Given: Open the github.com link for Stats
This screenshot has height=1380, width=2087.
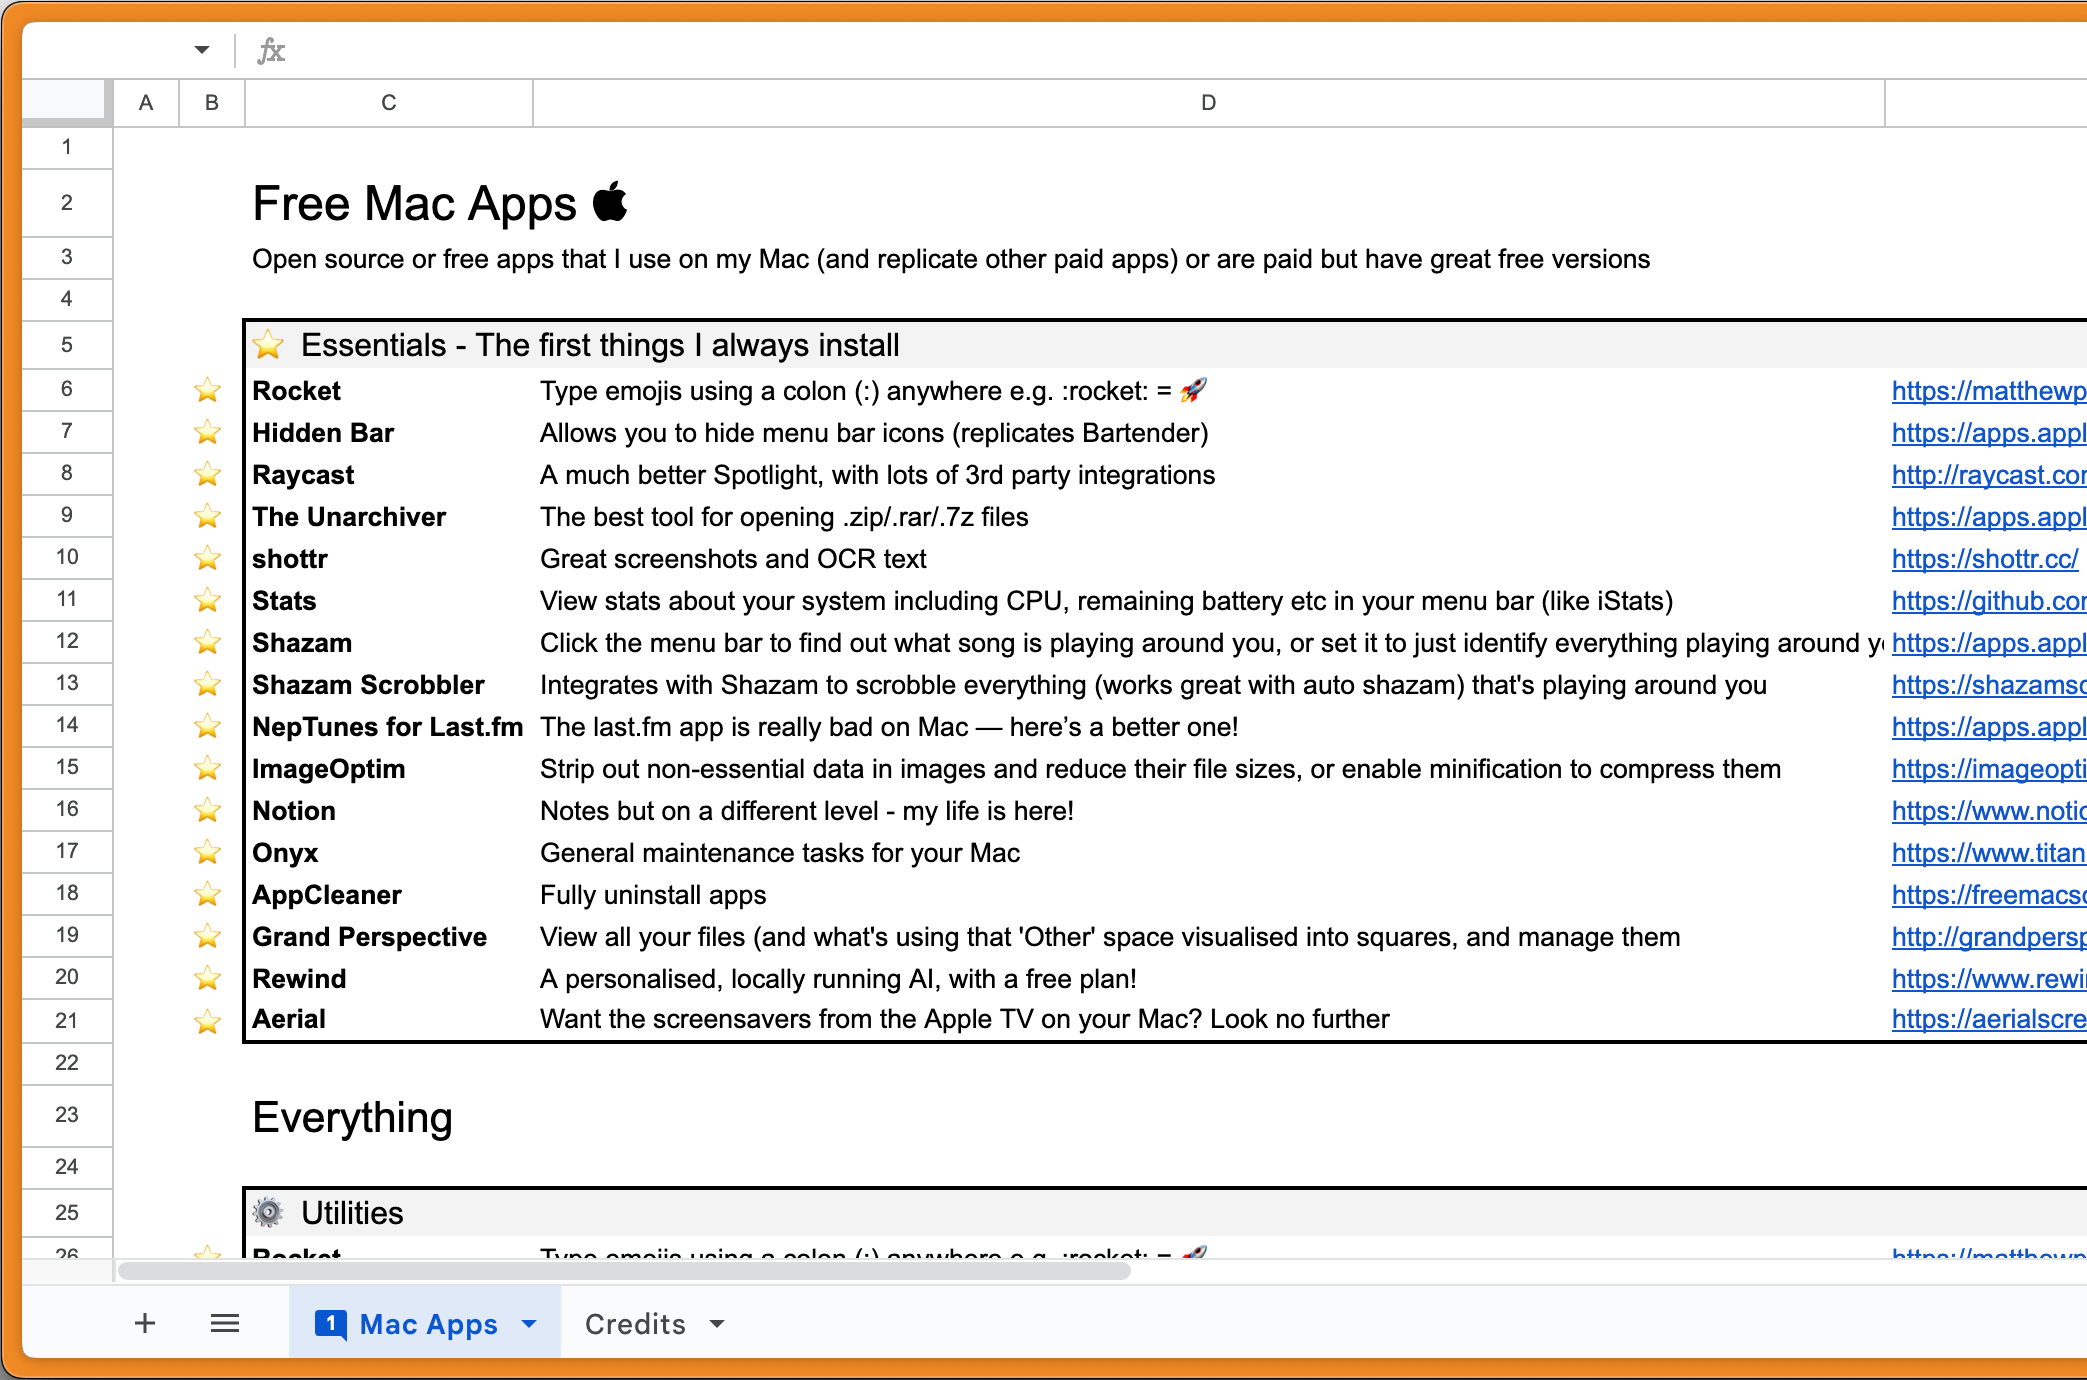Looking at the screenshot, I should [x=1988, y=601].
